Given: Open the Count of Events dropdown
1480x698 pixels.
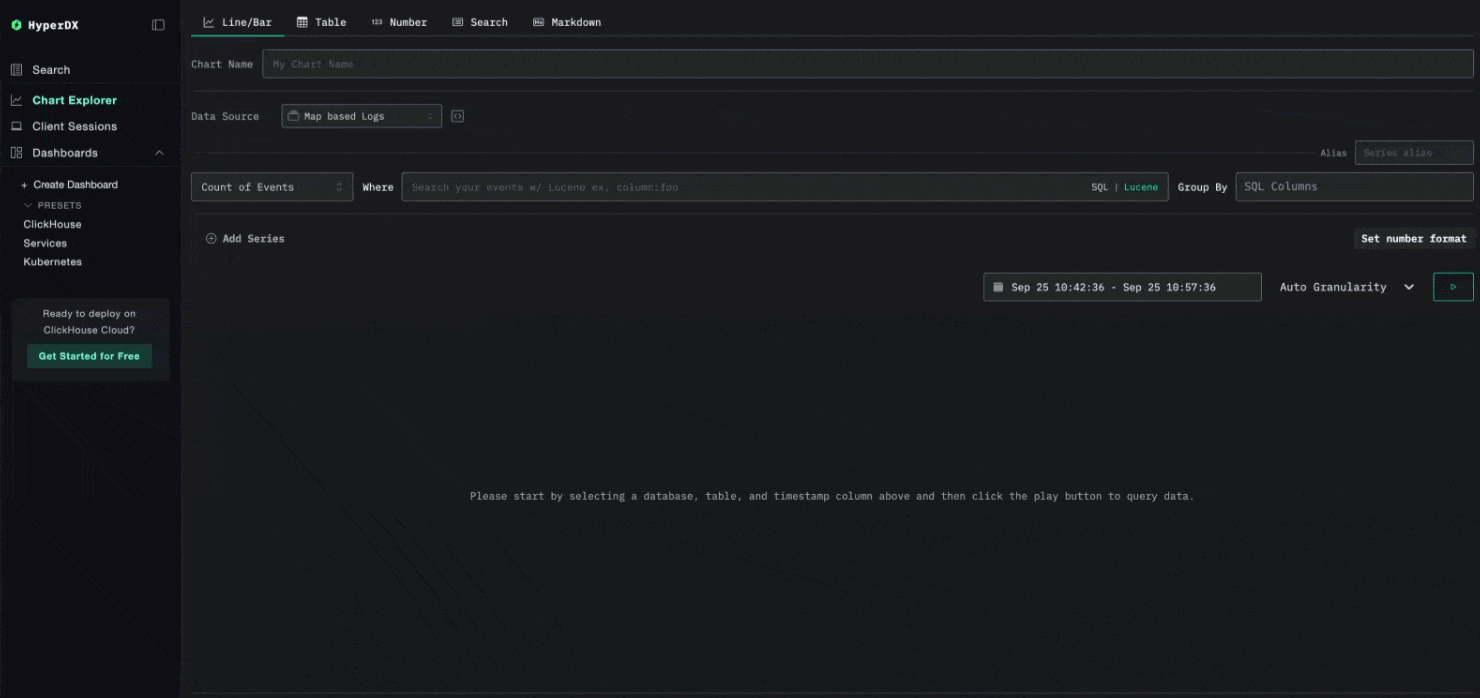Looking at the screenshot, I should click(271, 187).
